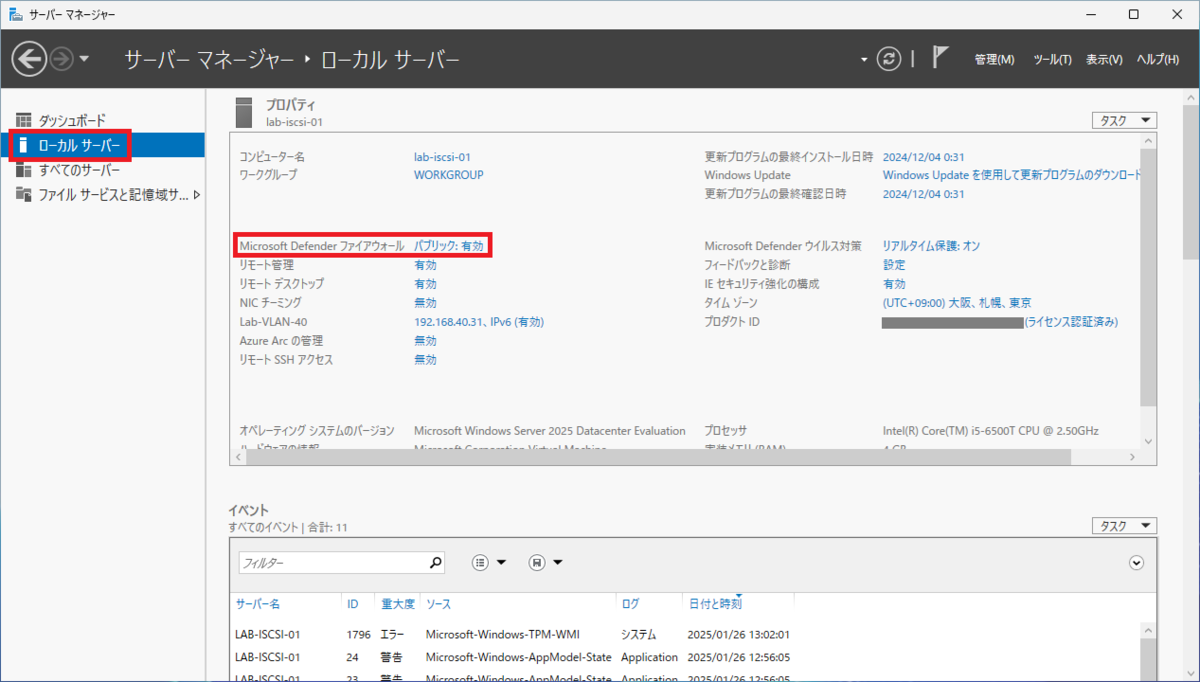Click the WORKGROUP link
The image size is (1200, 682).
tap(449, 174)
